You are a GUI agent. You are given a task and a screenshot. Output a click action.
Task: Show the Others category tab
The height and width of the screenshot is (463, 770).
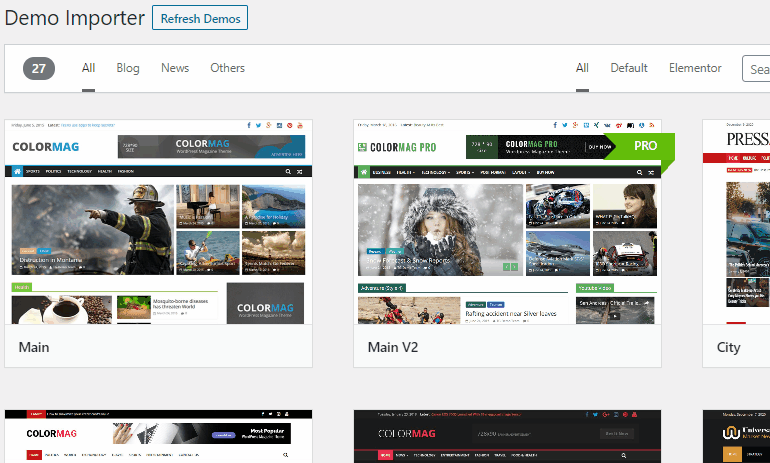coord(227,68)
